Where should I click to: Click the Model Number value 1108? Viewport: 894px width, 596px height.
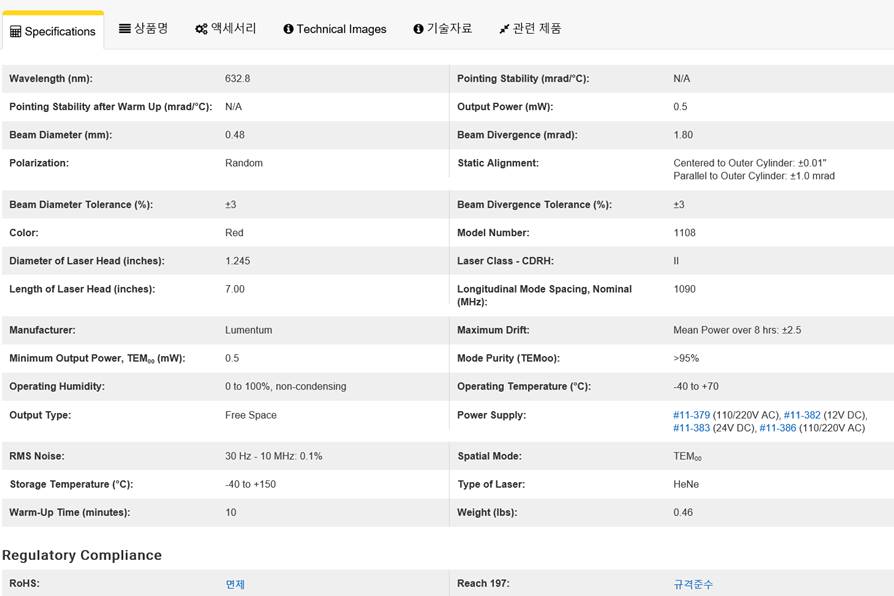pyautogui.click(x=684, y=233)
